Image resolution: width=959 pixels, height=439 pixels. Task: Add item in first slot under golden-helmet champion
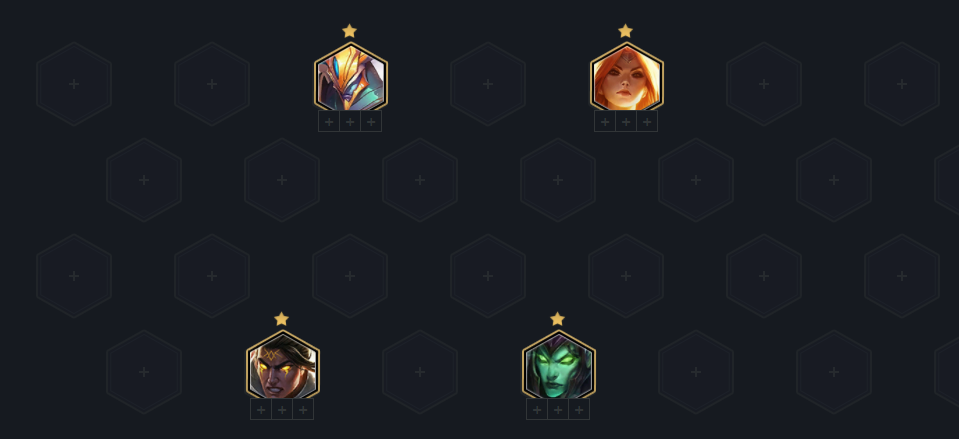(x=329, y=122)
